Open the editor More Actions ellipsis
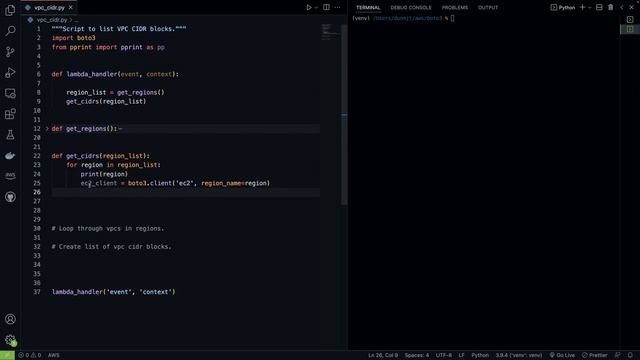The height and width of the screenshot is (360, 640). [337, 7]
